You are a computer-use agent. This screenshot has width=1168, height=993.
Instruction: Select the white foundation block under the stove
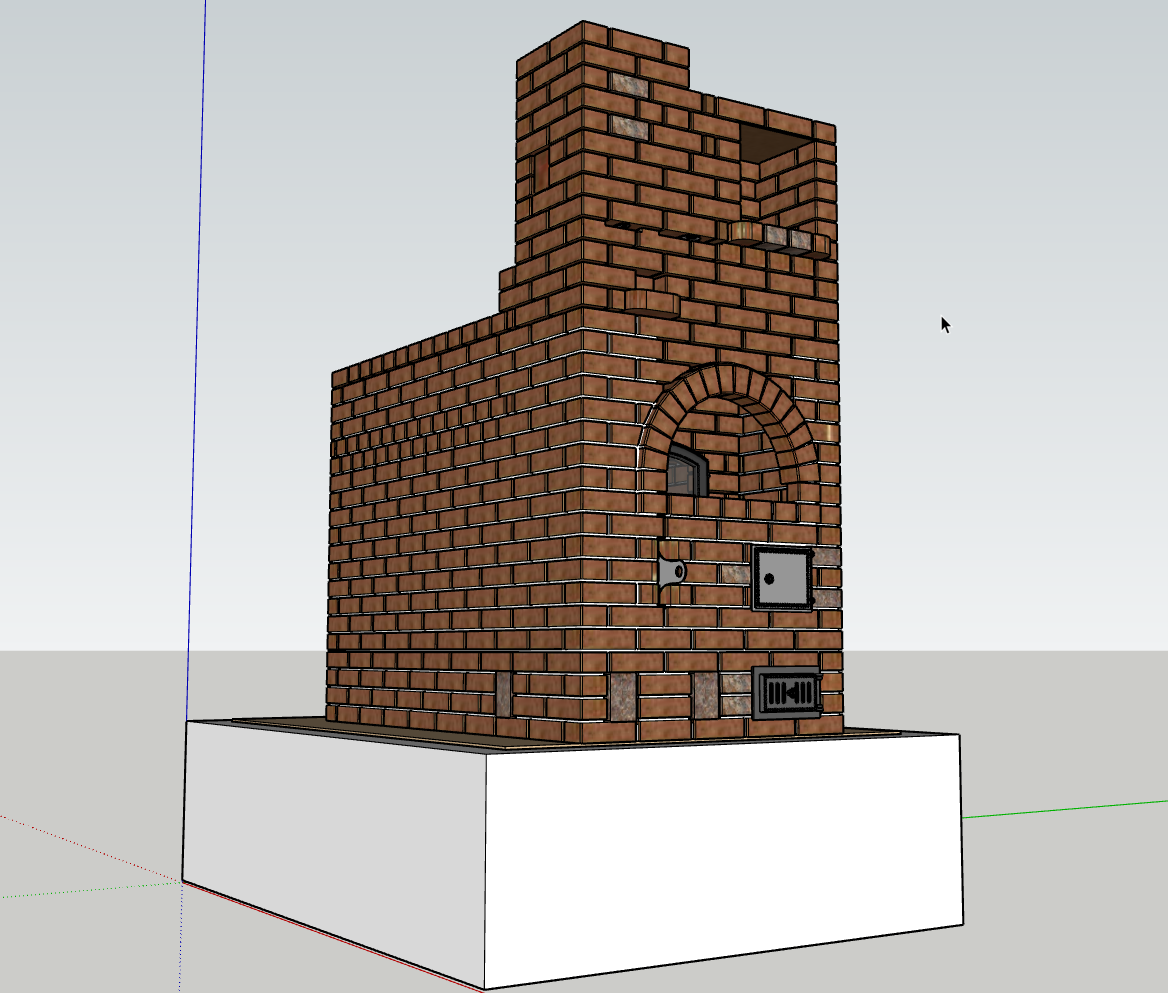tap(572, 853)
